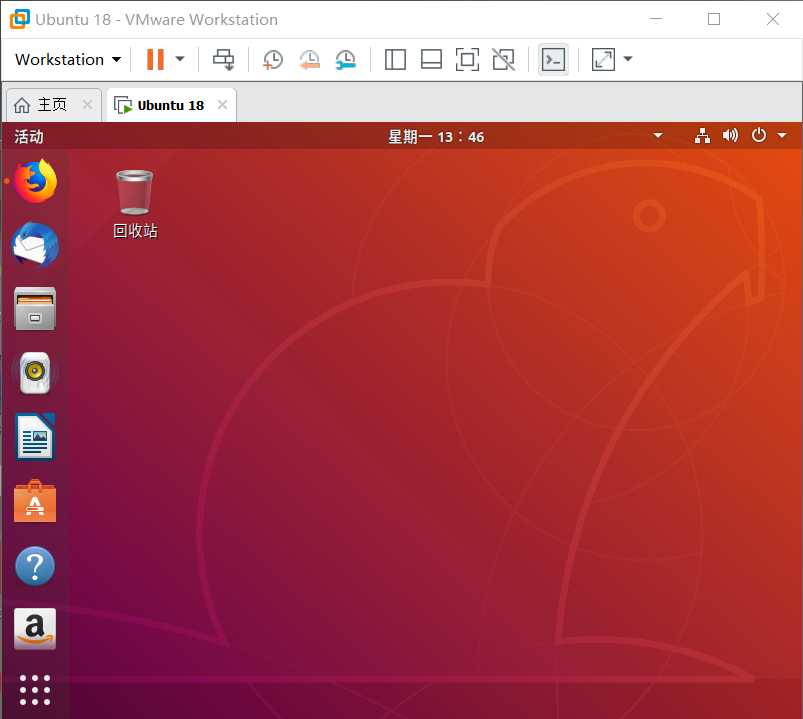Click the power icon in the top bar
Viewport: 803px width, 719px height.
coord(758,135)
